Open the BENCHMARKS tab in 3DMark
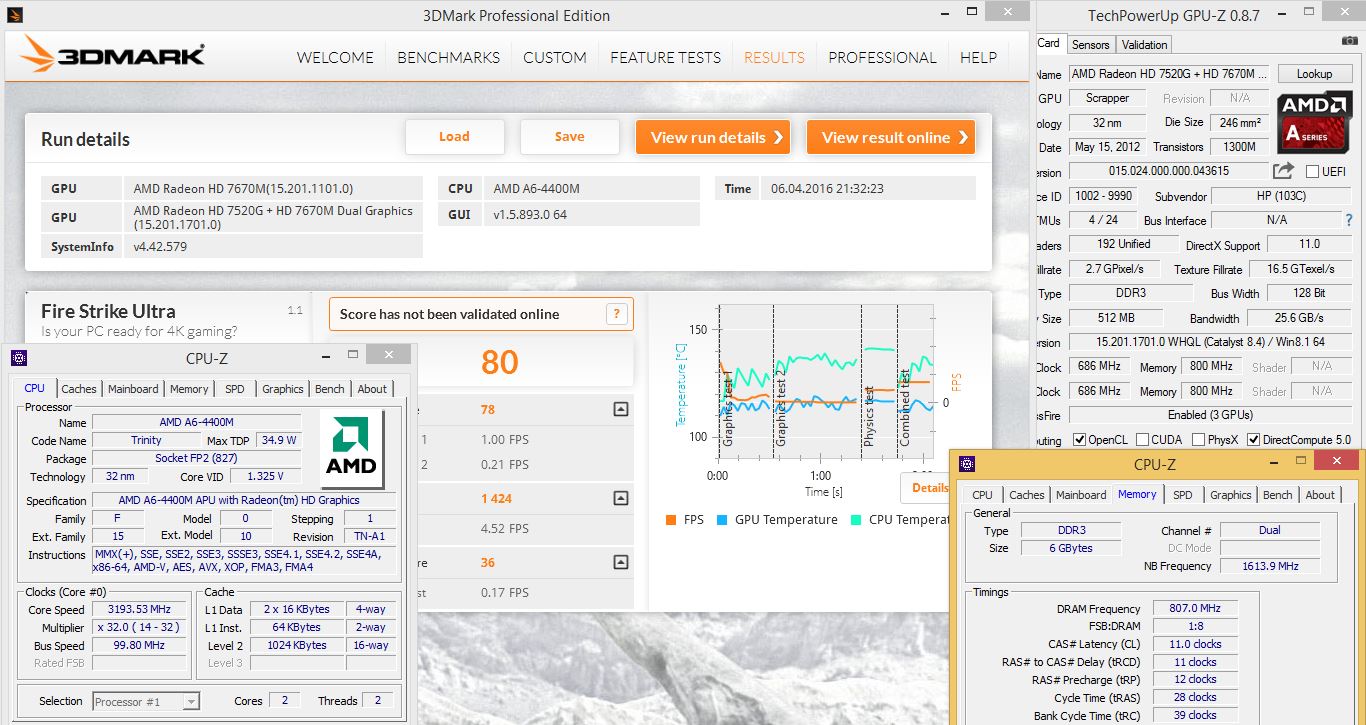Viewport: 1366px width, 725px height. pyautogui.click(x=449, y=57)
